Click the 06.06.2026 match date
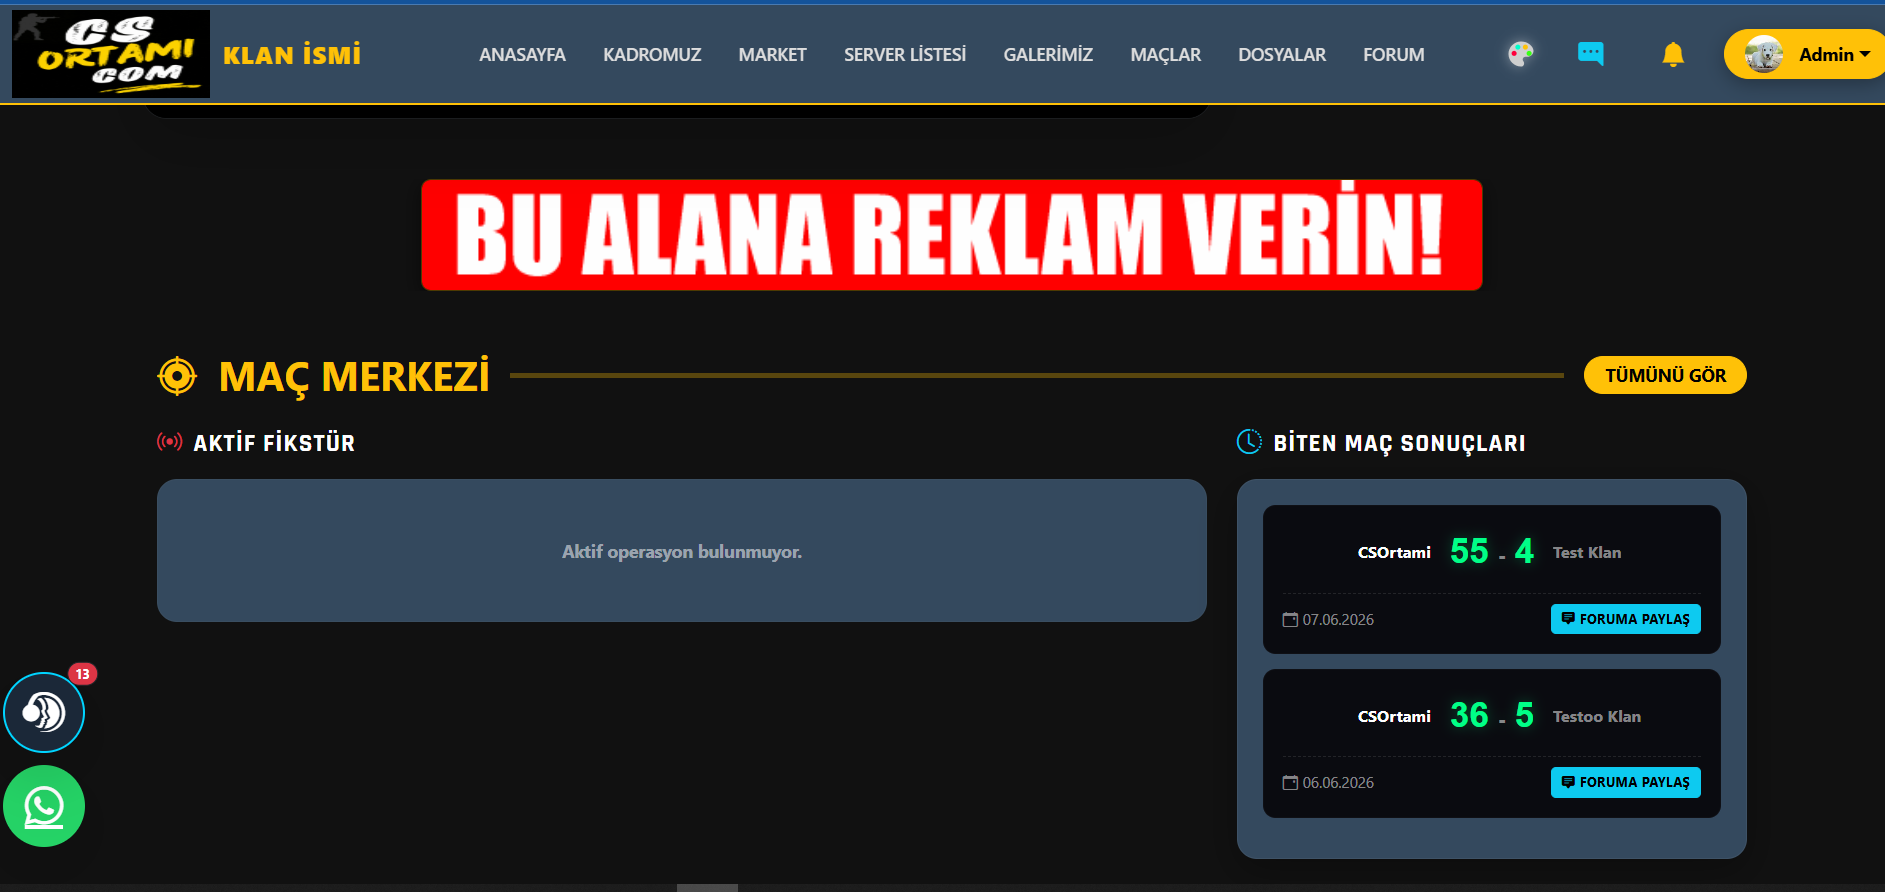 1338,783
